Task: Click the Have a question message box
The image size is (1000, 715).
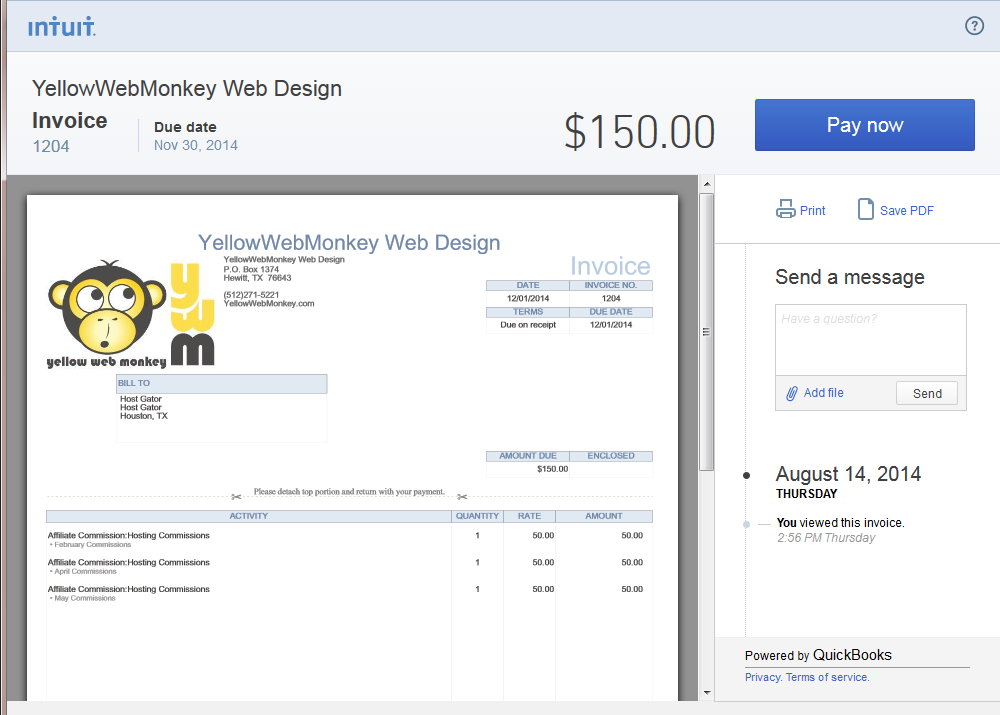Action: [871, 340]
